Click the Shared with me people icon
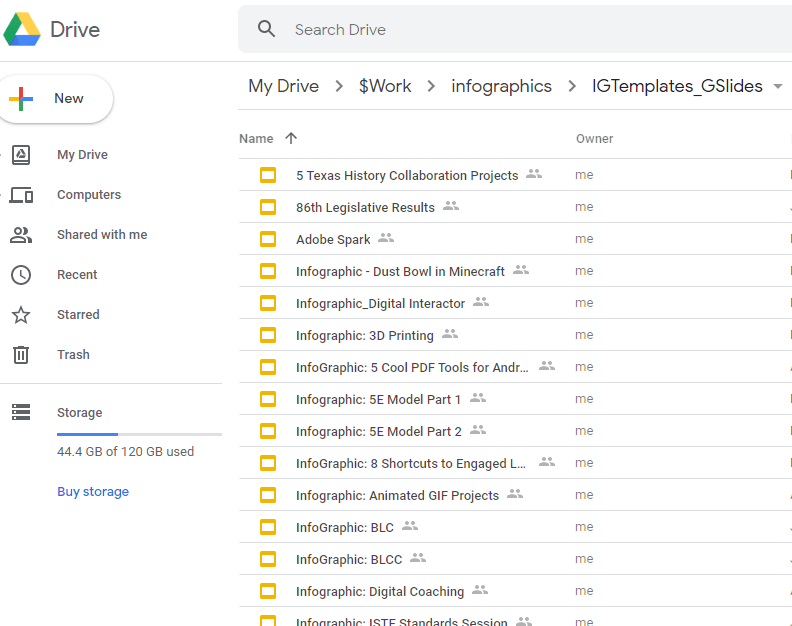 21,235
